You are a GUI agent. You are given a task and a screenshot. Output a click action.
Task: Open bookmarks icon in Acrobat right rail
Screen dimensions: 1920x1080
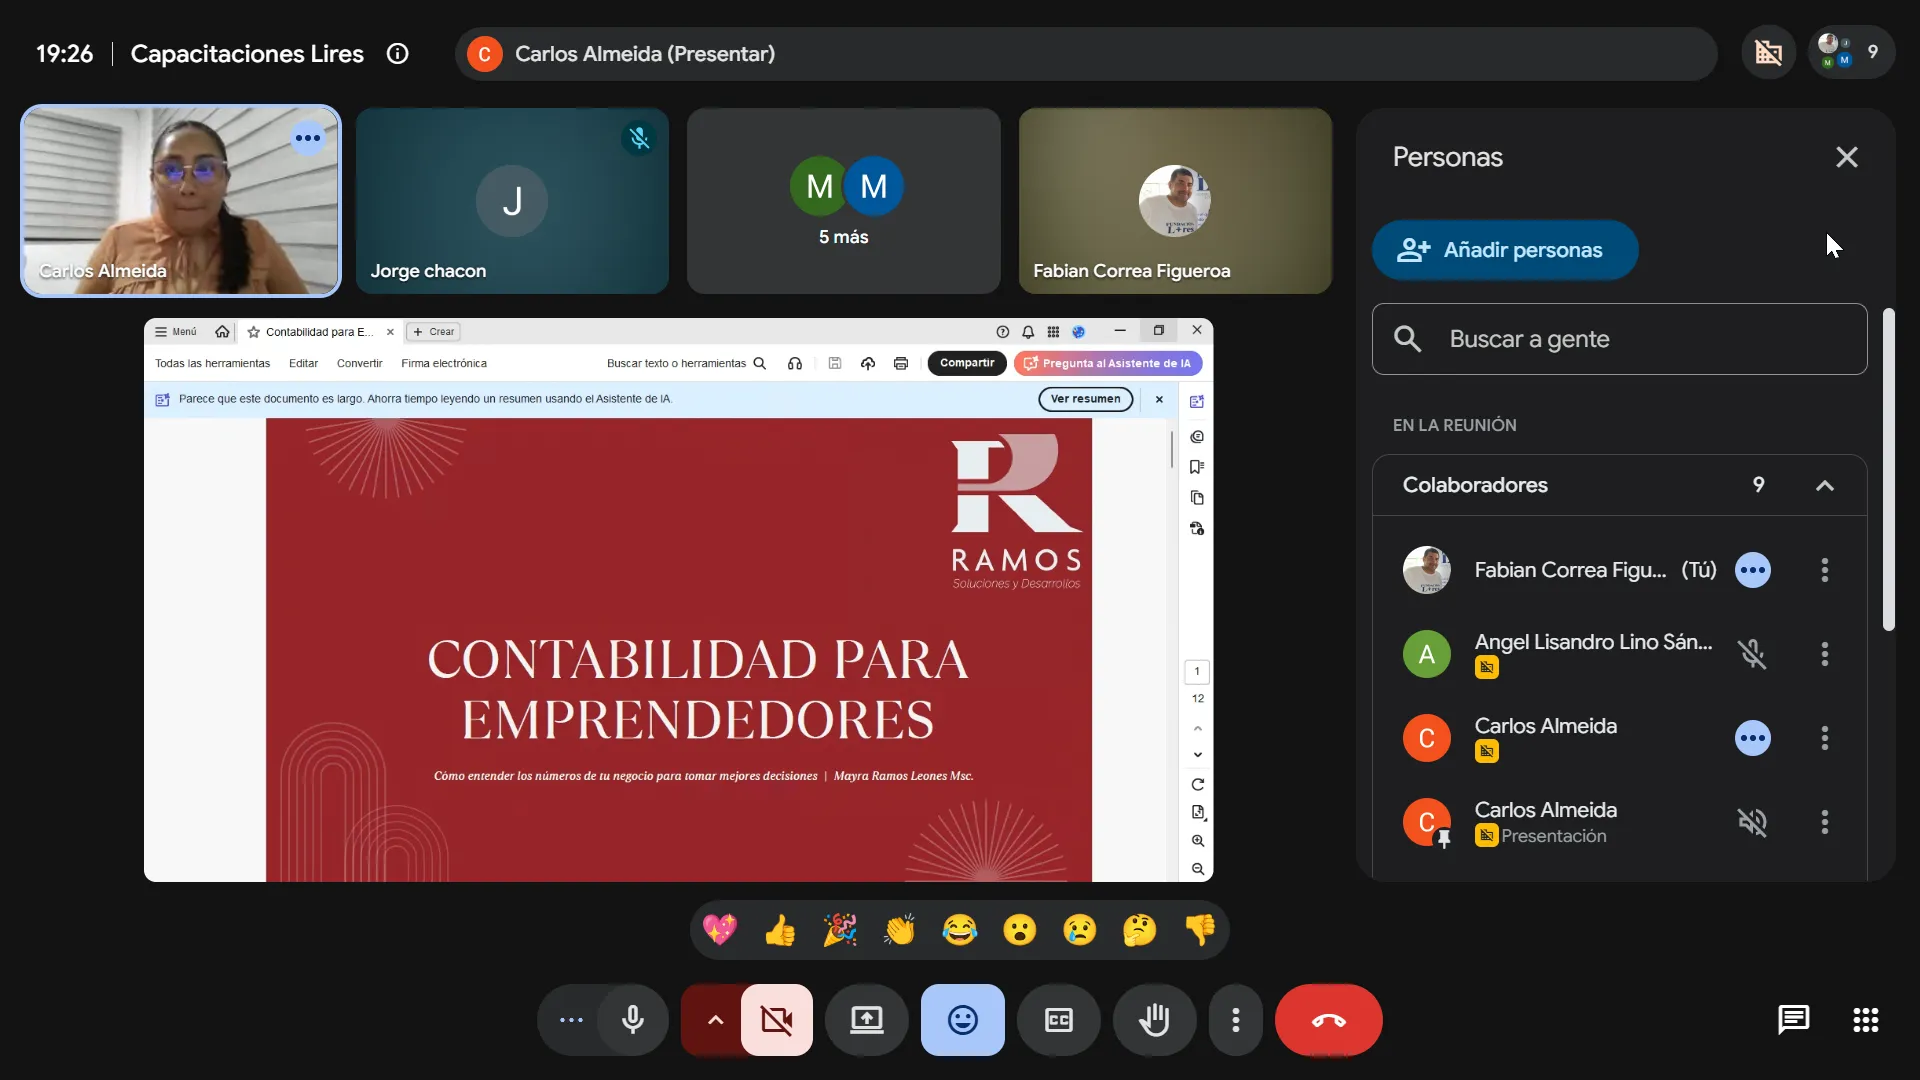coord(1197,467)
